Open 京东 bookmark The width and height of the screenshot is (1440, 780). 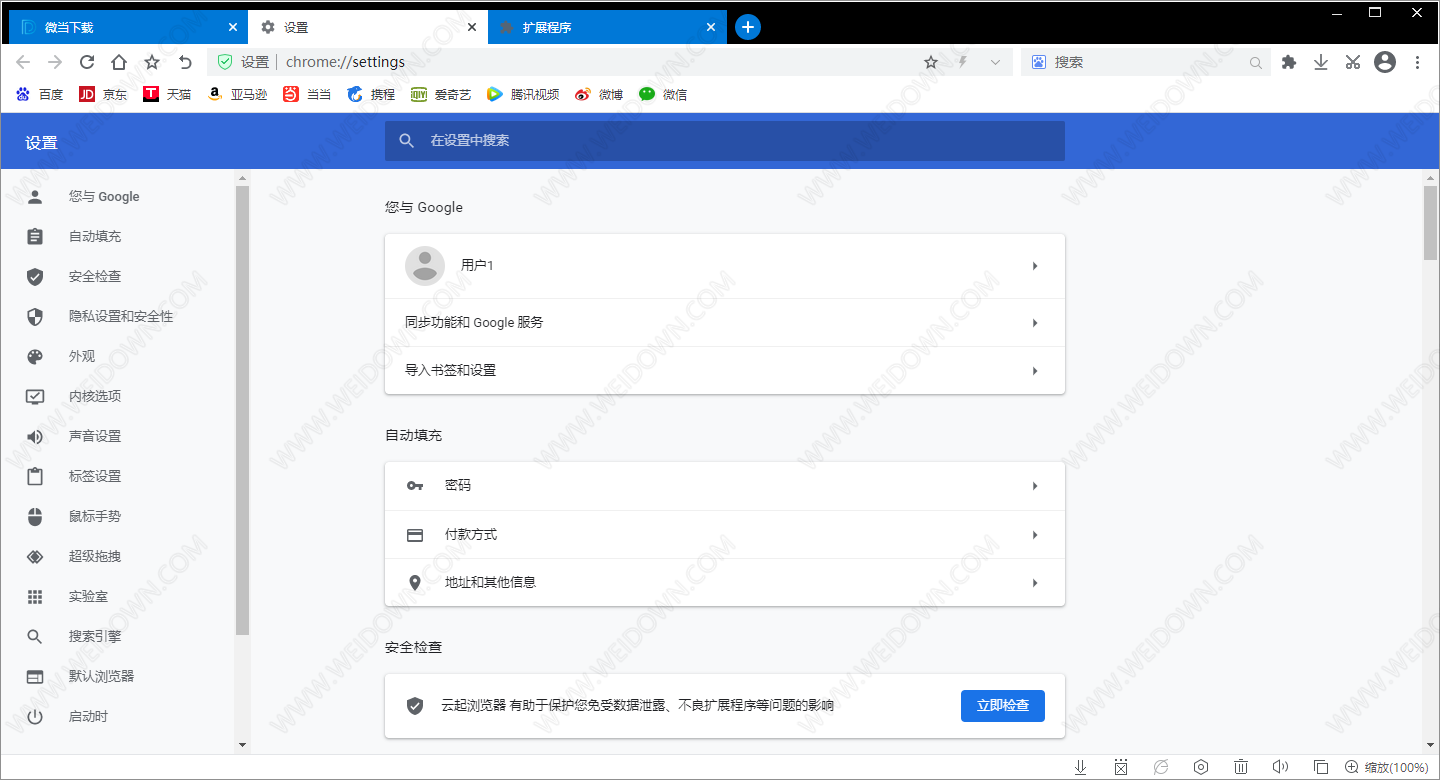click(x=103, y=94)
